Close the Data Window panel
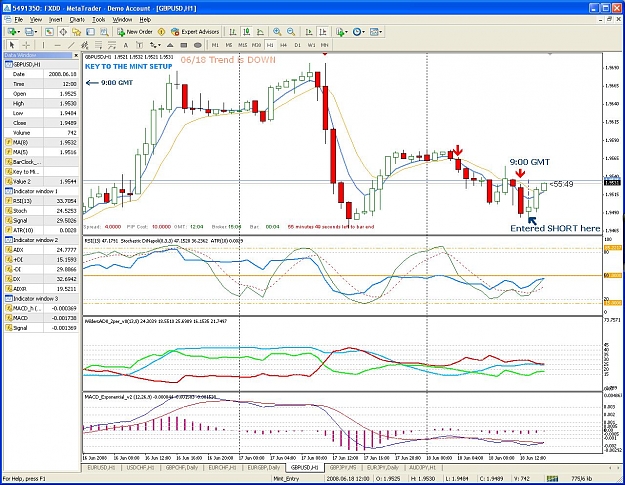Viewport: 625px width, 485px height. coord(76,55)
